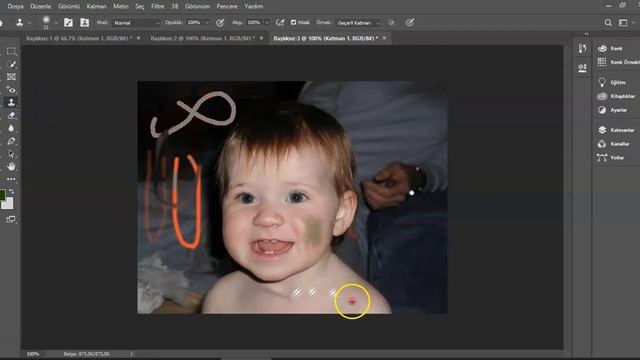Screen dimensions: 640x360
Task: Close the Başlıksız-2 document tab
Action: 262,38
